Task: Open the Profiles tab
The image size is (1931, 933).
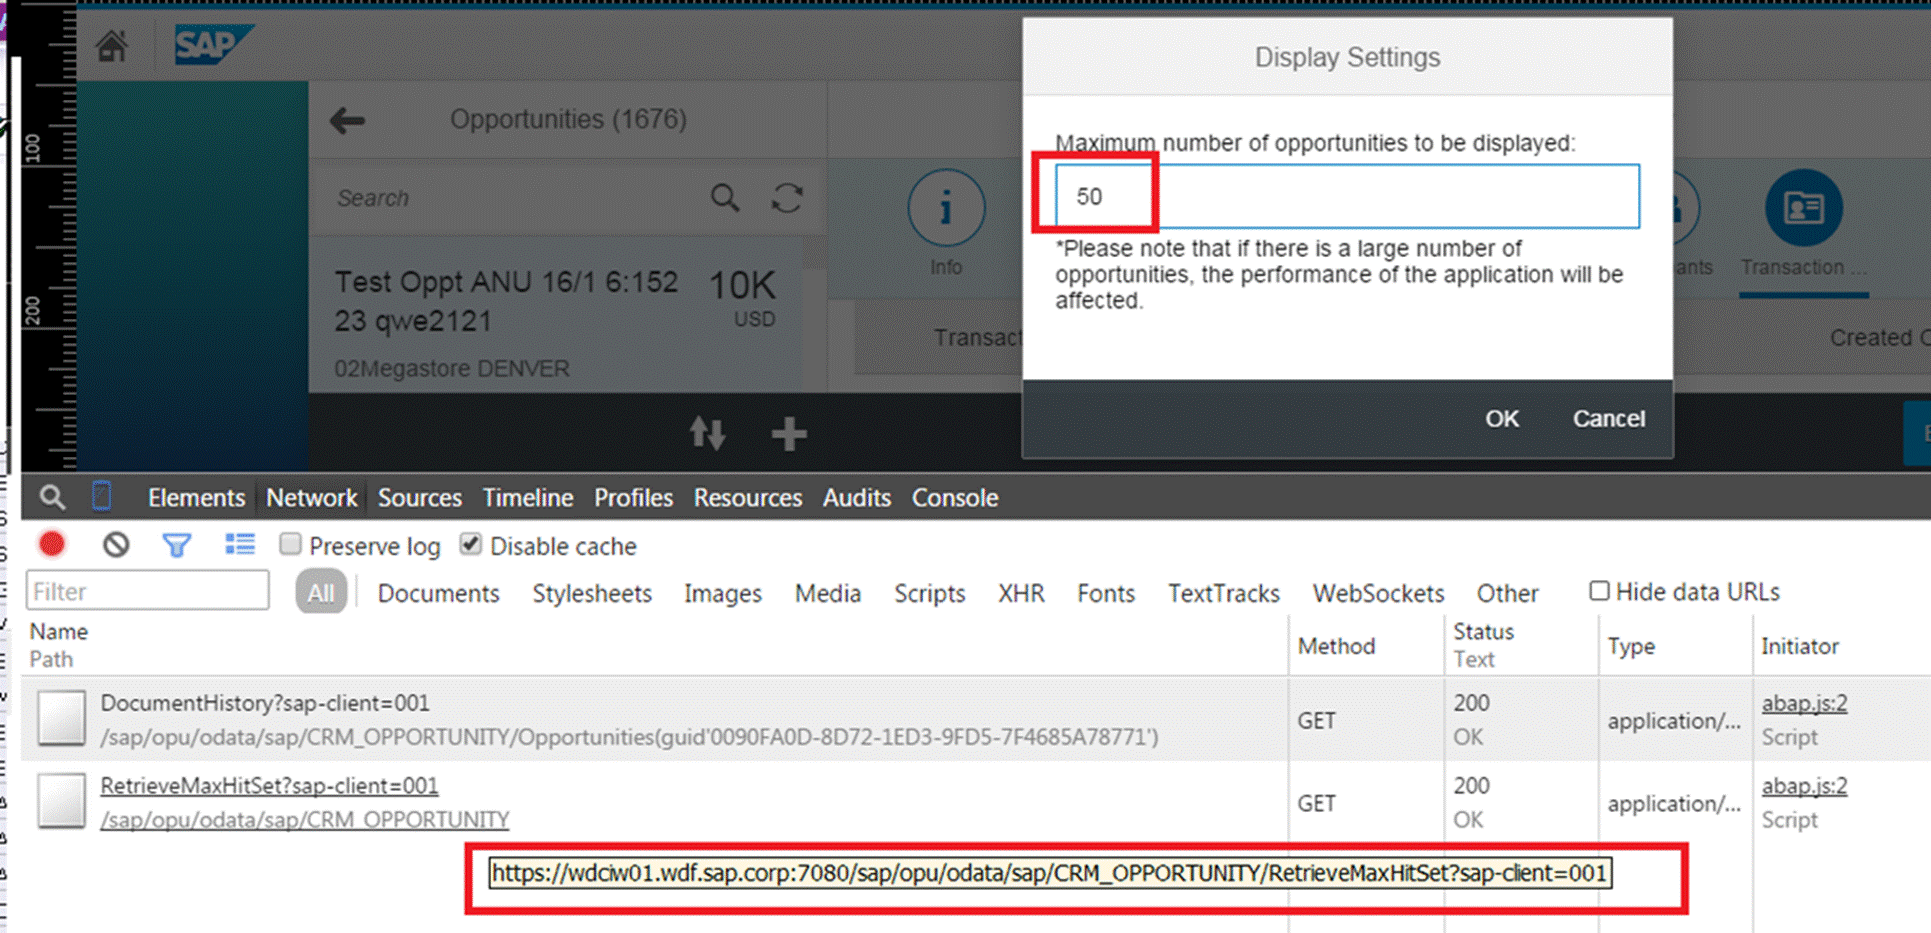Action: (x=633, y=497)
